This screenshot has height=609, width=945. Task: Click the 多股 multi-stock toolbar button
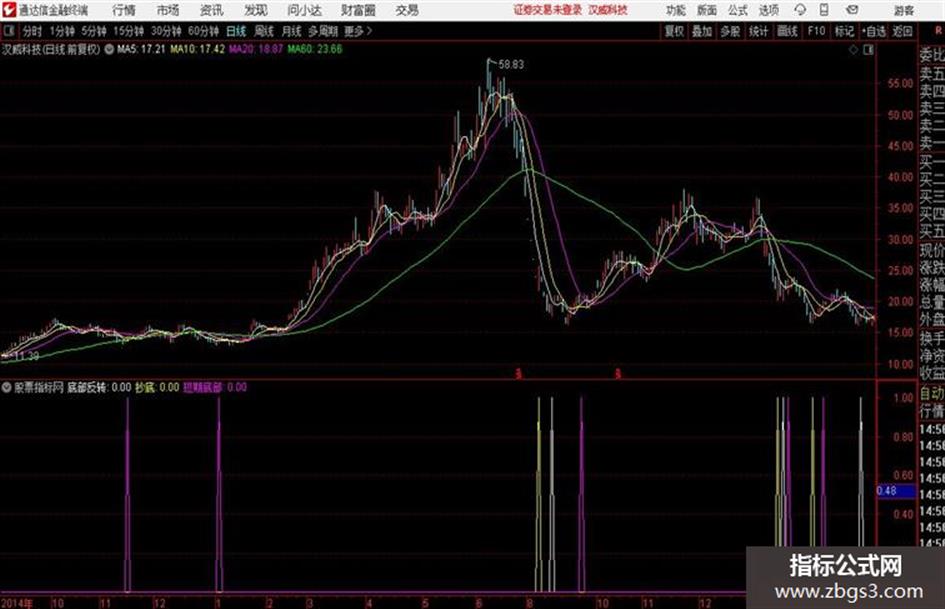tap(730, 31)
